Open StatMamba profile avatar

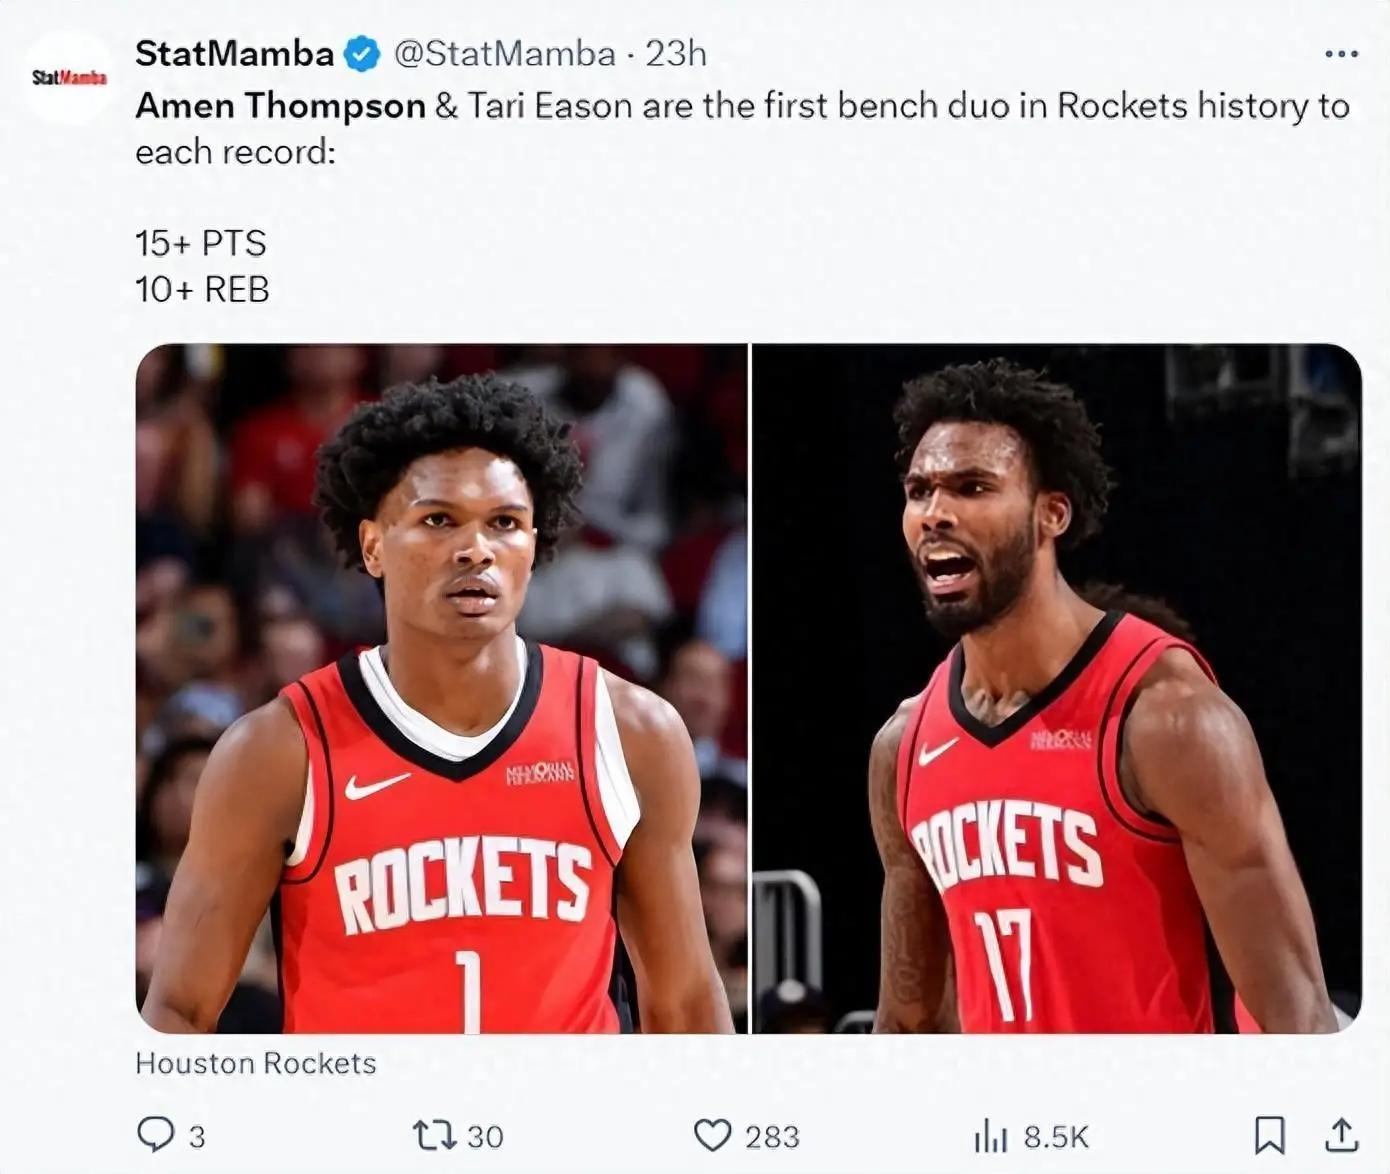[x=69, y=76]
